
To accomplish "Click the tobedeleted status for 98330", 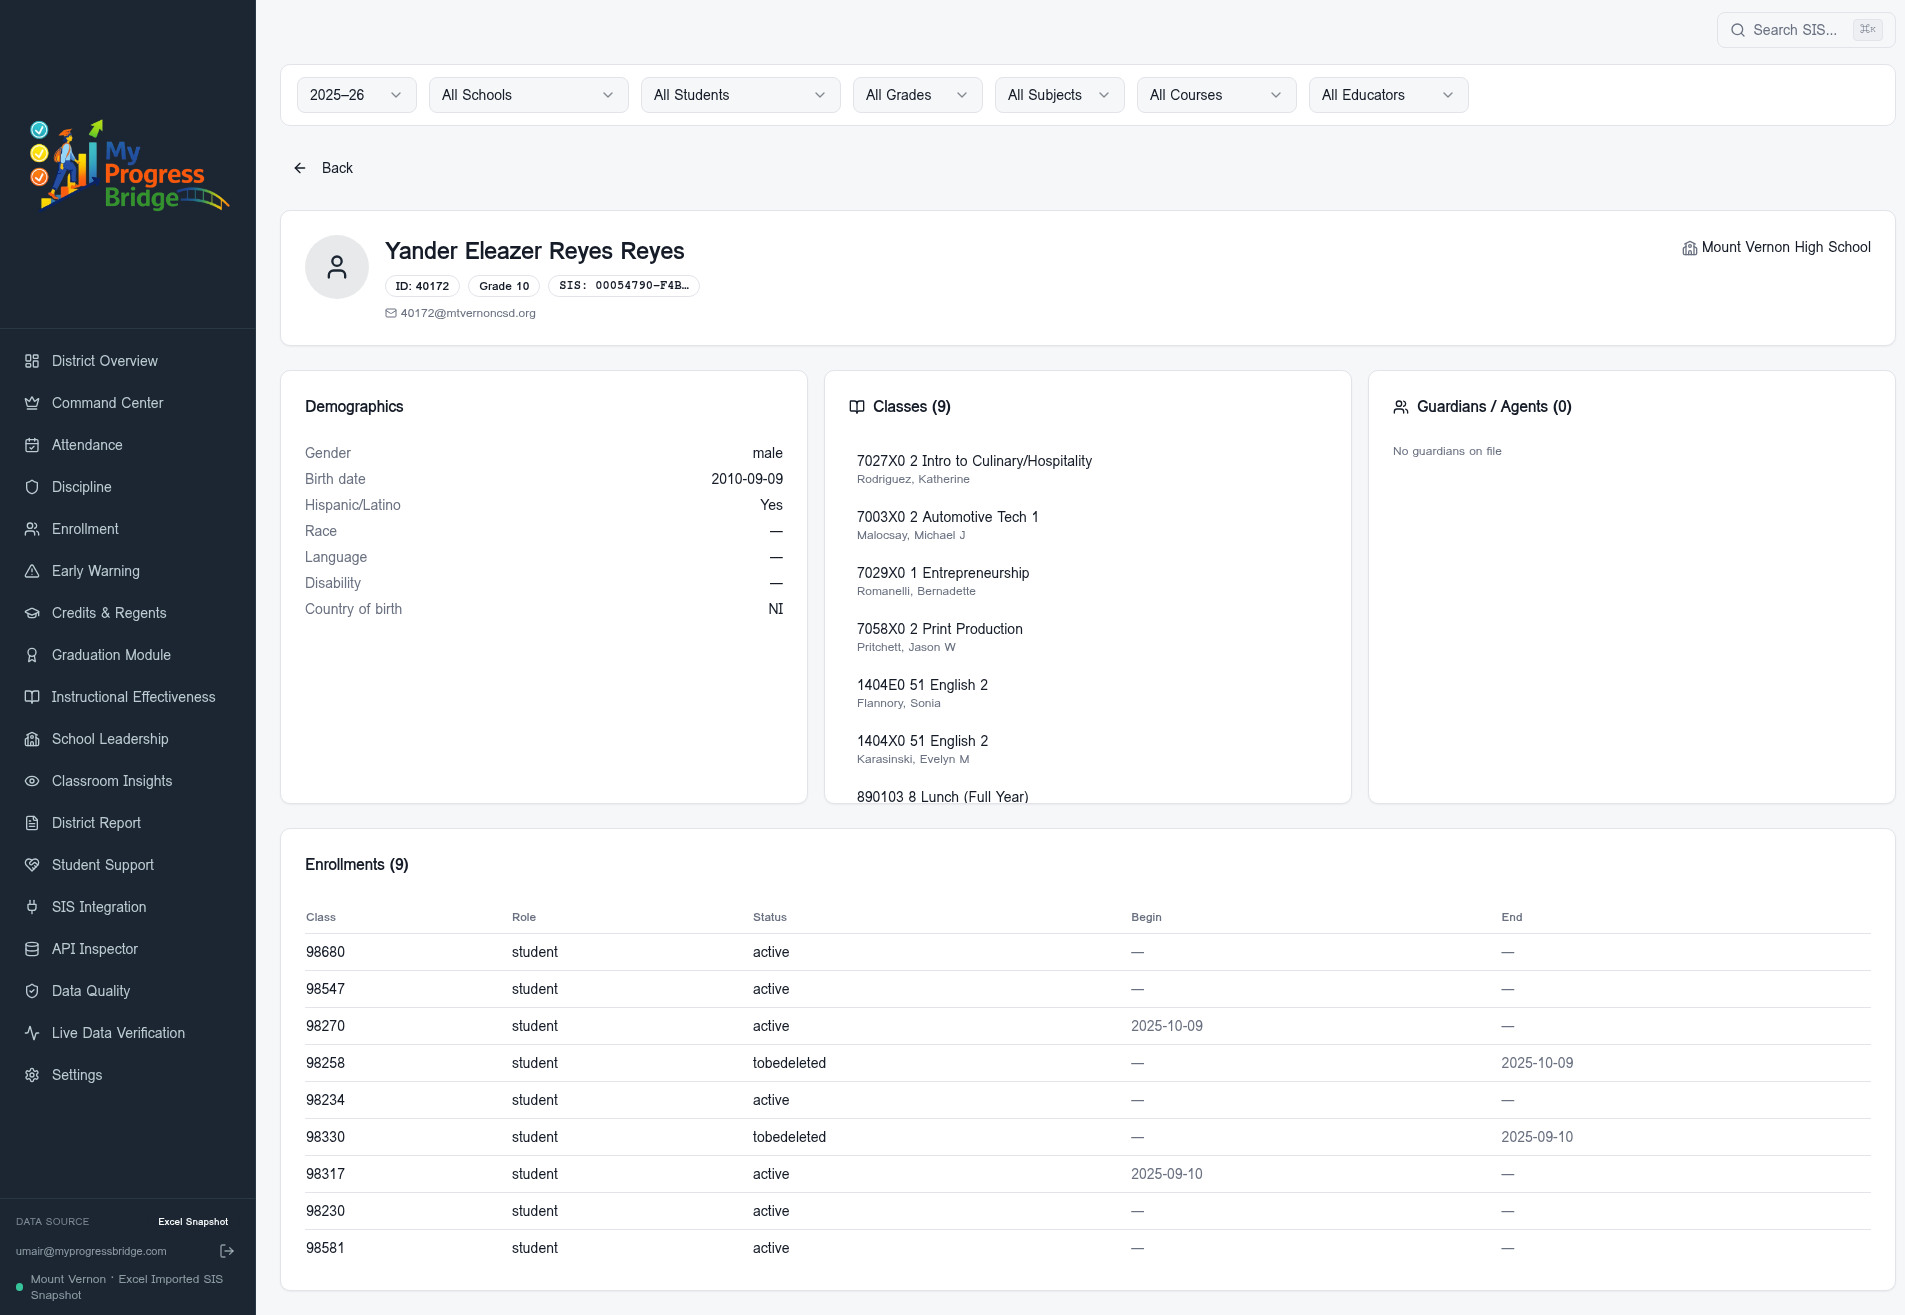I will pos(789,1137).
